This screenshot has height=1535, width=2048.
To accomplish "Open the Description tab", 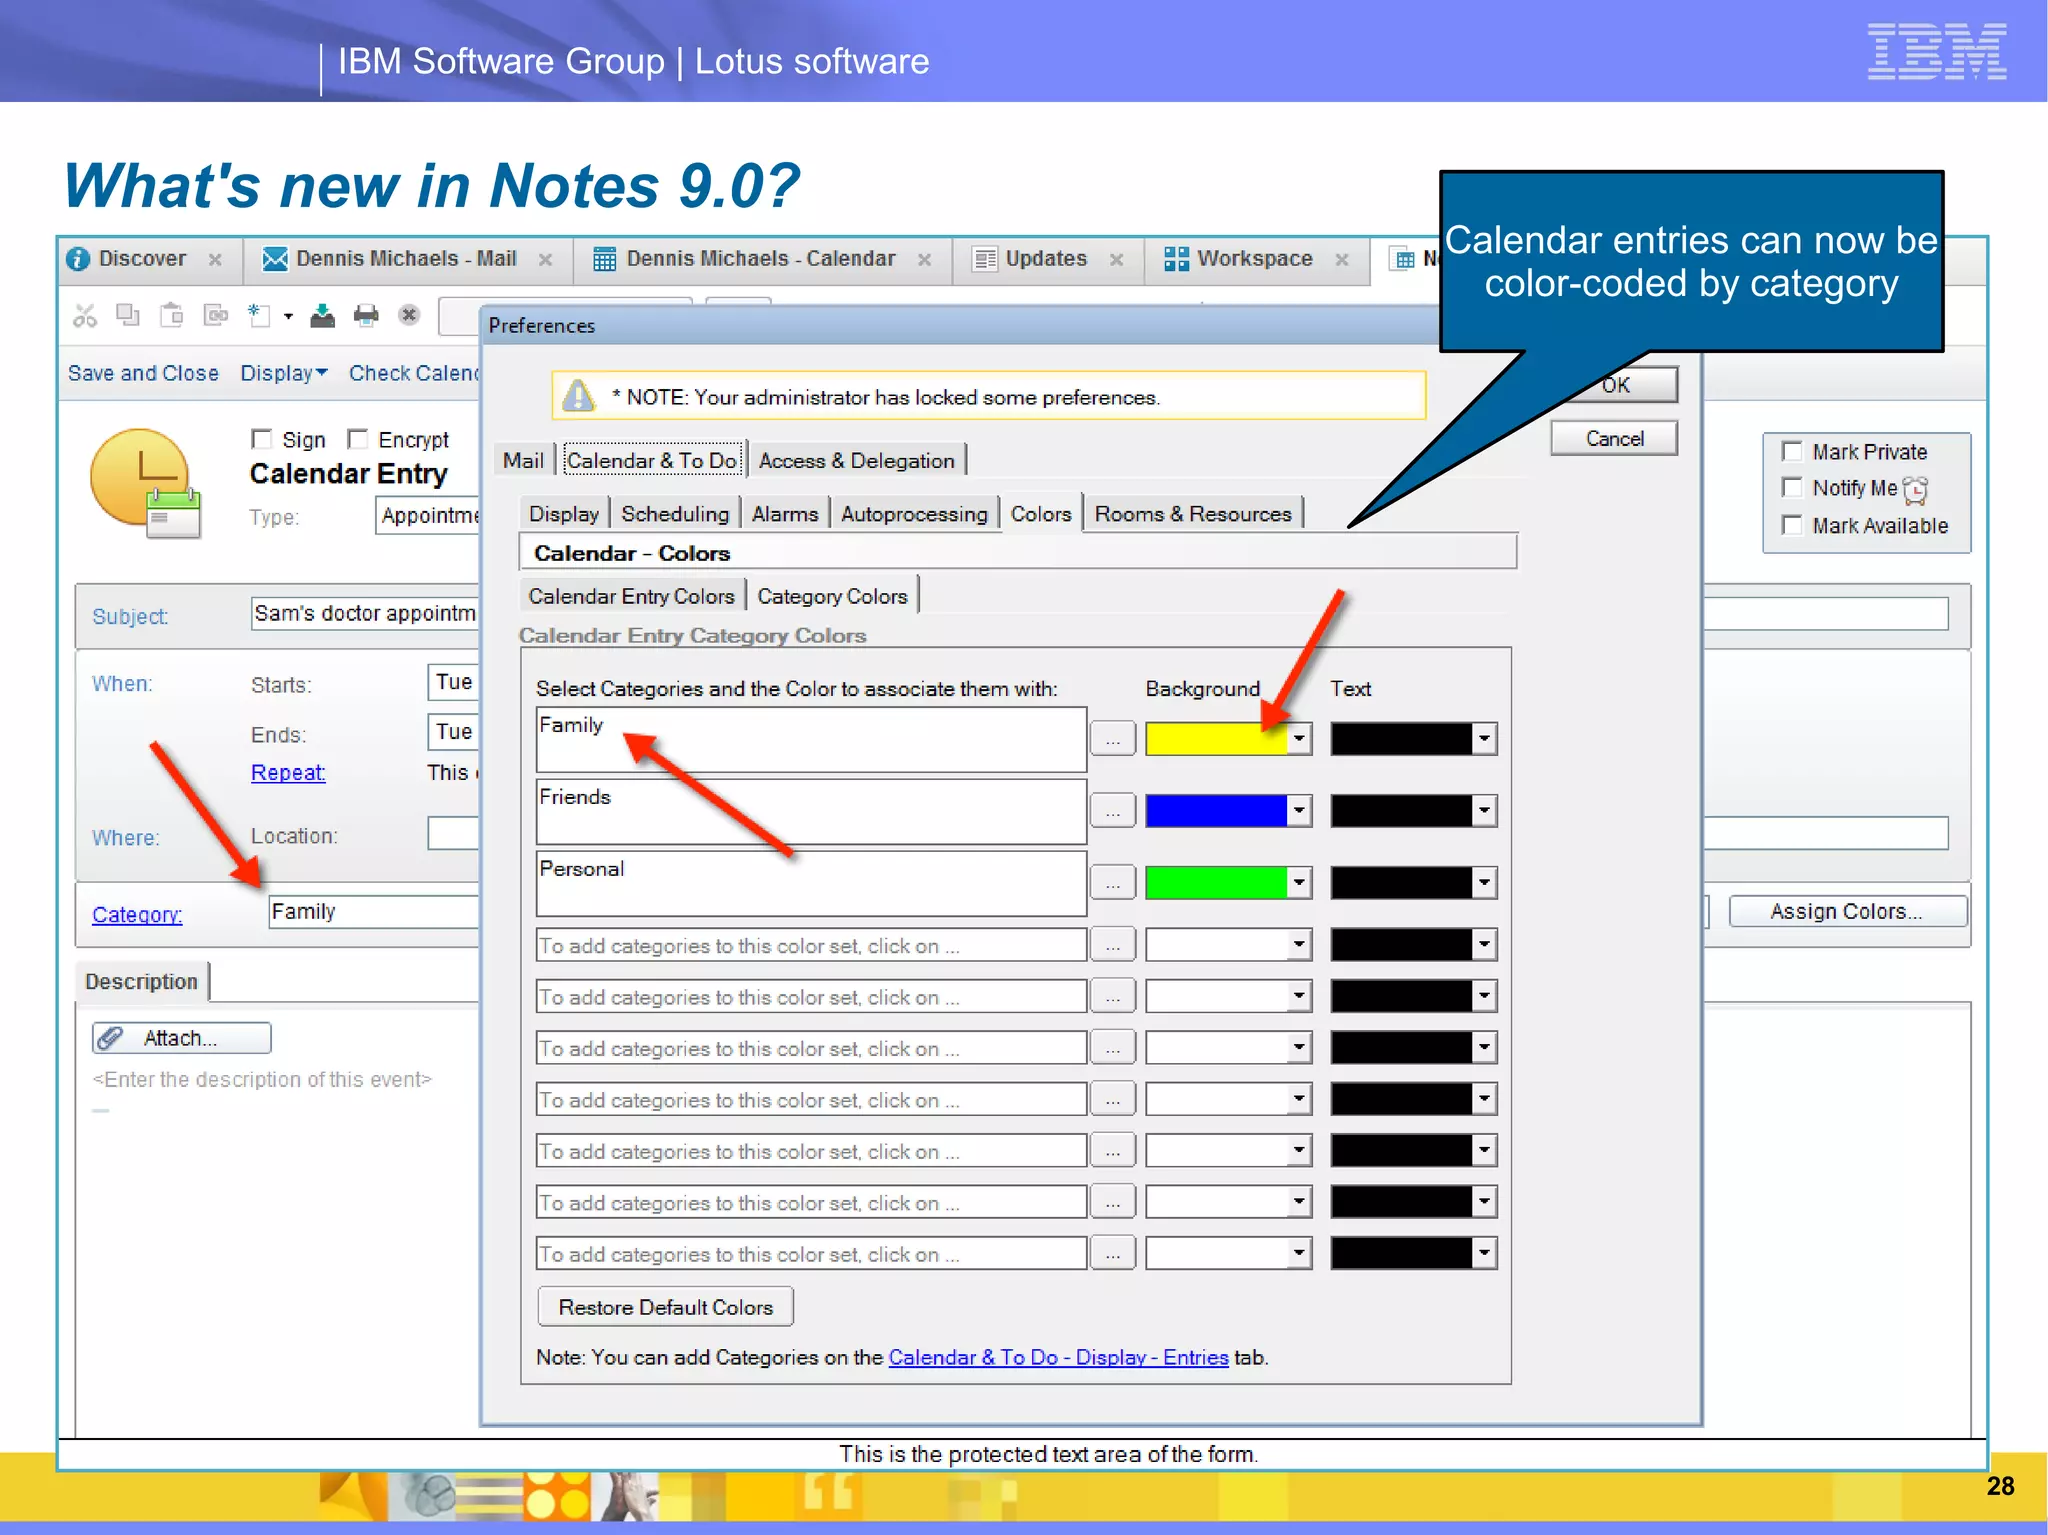I will click(142, 981).
